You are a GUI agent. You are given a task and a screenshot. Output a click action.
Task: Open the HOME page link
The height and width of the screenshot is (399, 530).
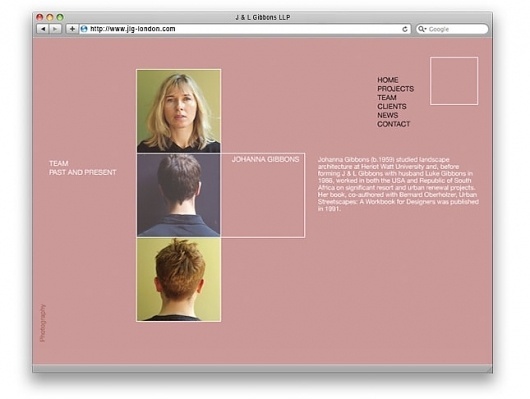tap(388, 80)
